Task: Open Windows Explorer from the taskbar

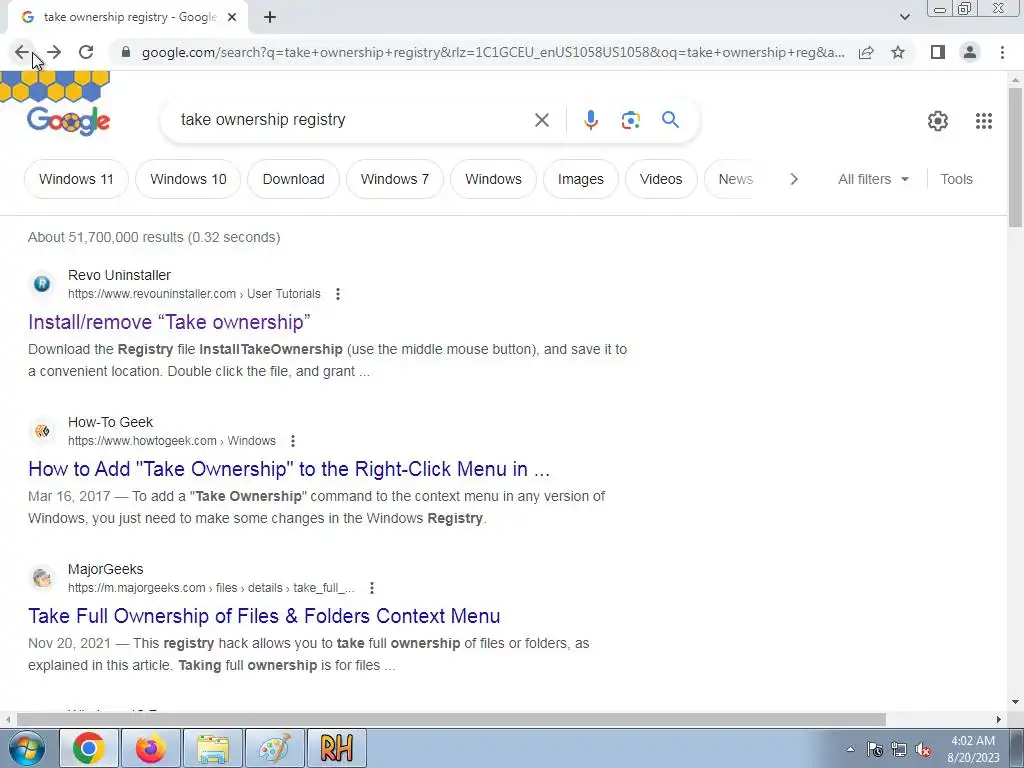Action: coord(213,748)
